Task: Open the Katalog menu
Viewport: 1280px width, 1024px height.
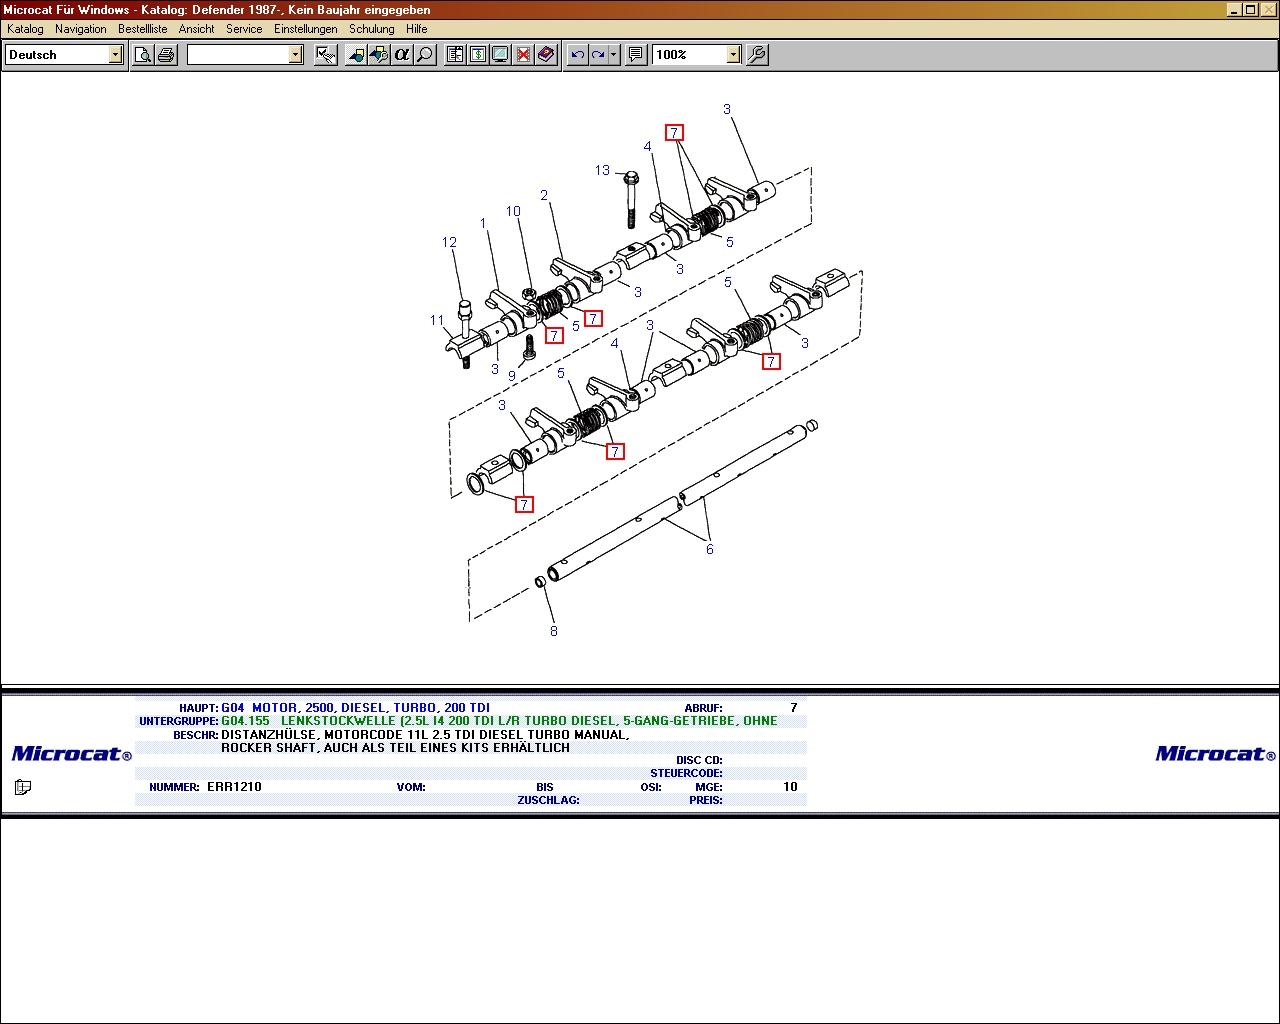Action: tap(25, 29)
